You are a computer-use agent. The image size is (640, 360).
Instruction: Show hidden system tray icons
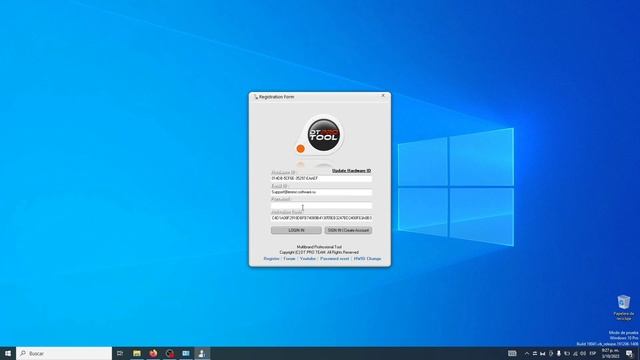[527, 353]
